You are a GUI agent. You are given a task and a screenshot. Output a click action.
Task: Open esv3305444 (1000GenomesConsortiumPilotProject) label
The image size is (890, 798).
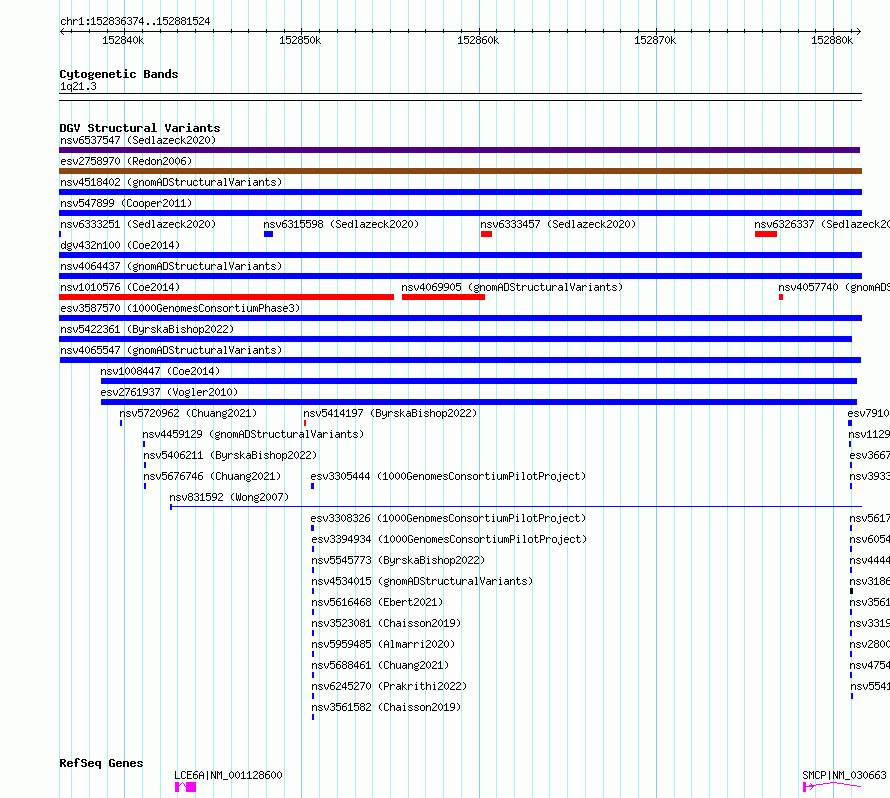(448, 476)
